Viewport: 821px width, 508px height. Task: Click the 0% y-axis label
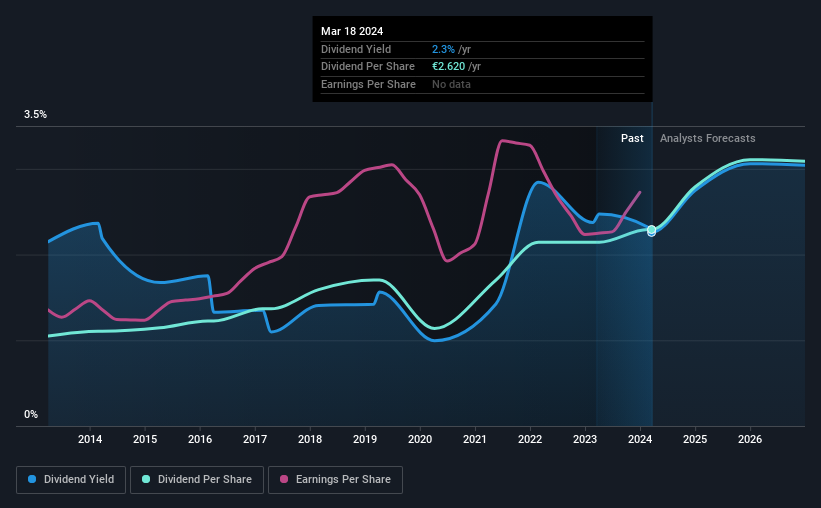tap(31, 414)
